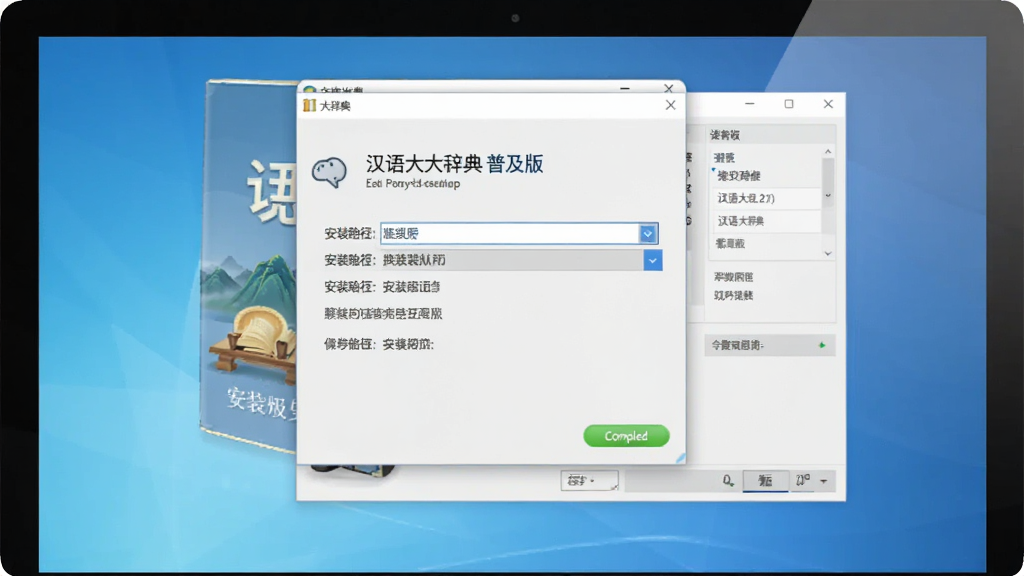Click the bottom down arrow of the right list
Viewport: 1024px width, 576px height.
[x=828, y=253]
